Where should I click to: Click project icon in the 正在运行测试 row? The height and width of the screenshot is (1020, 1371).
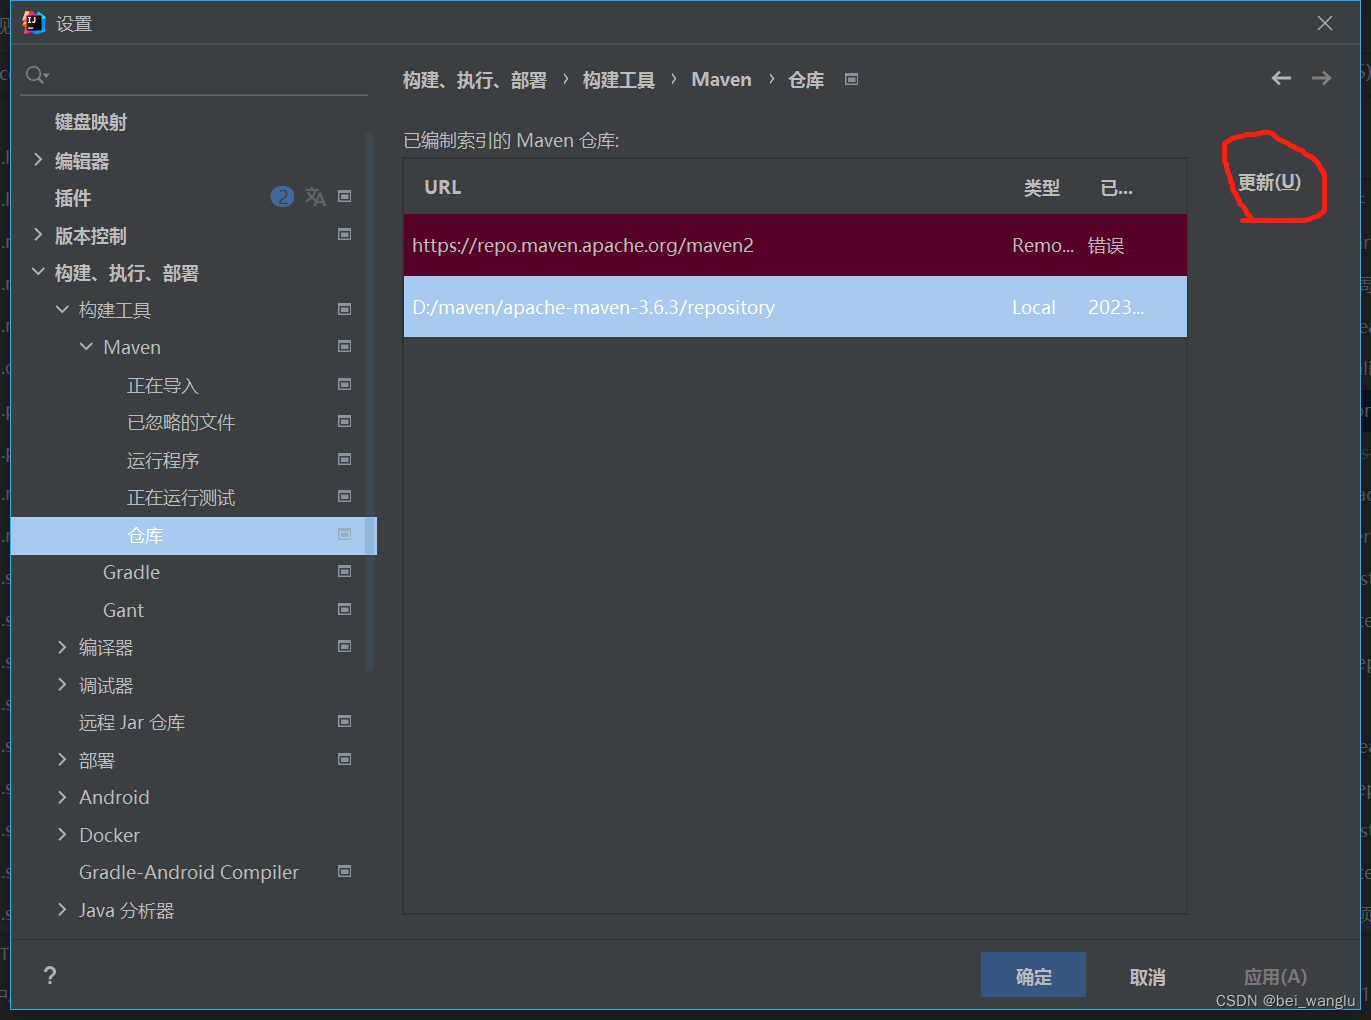tap(345, 497)
